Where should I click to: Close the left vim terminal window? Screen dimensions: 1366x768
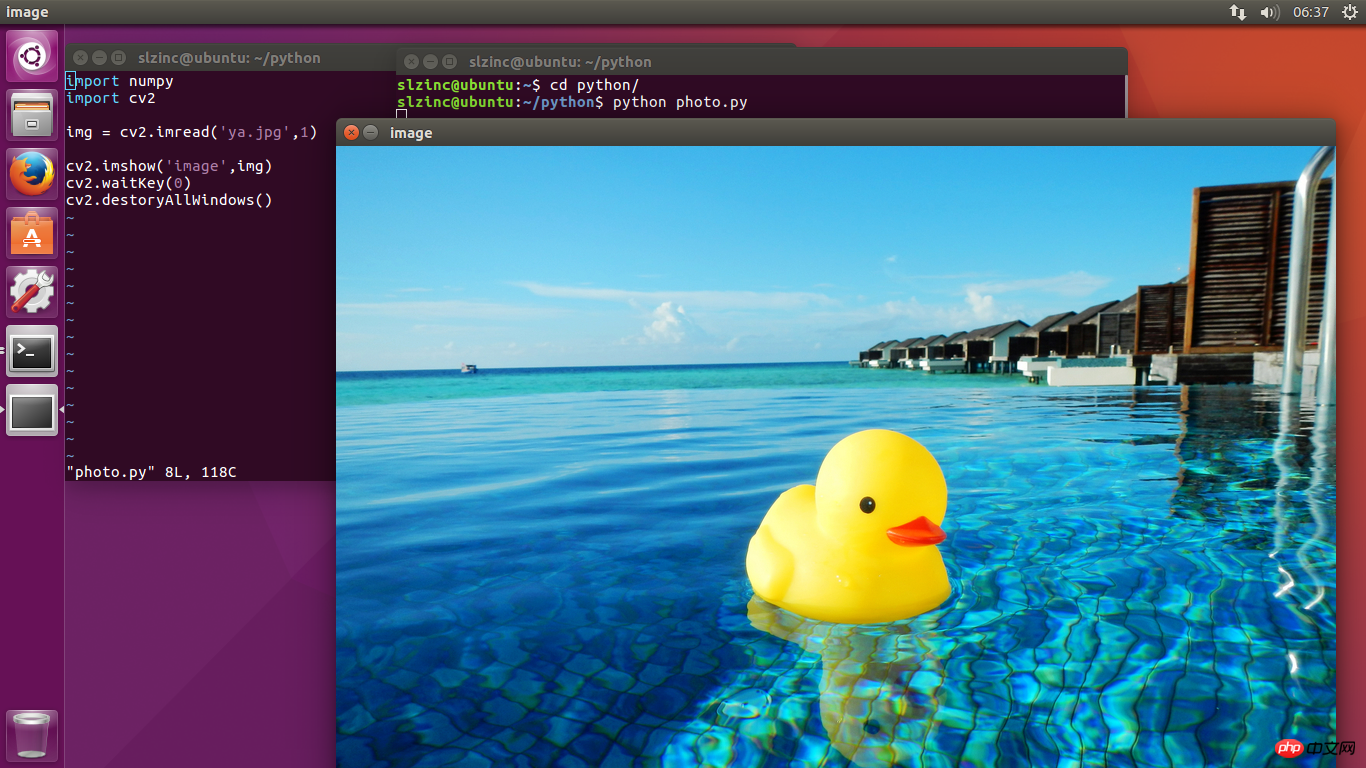pyautogui.click(x=80, y=58)
